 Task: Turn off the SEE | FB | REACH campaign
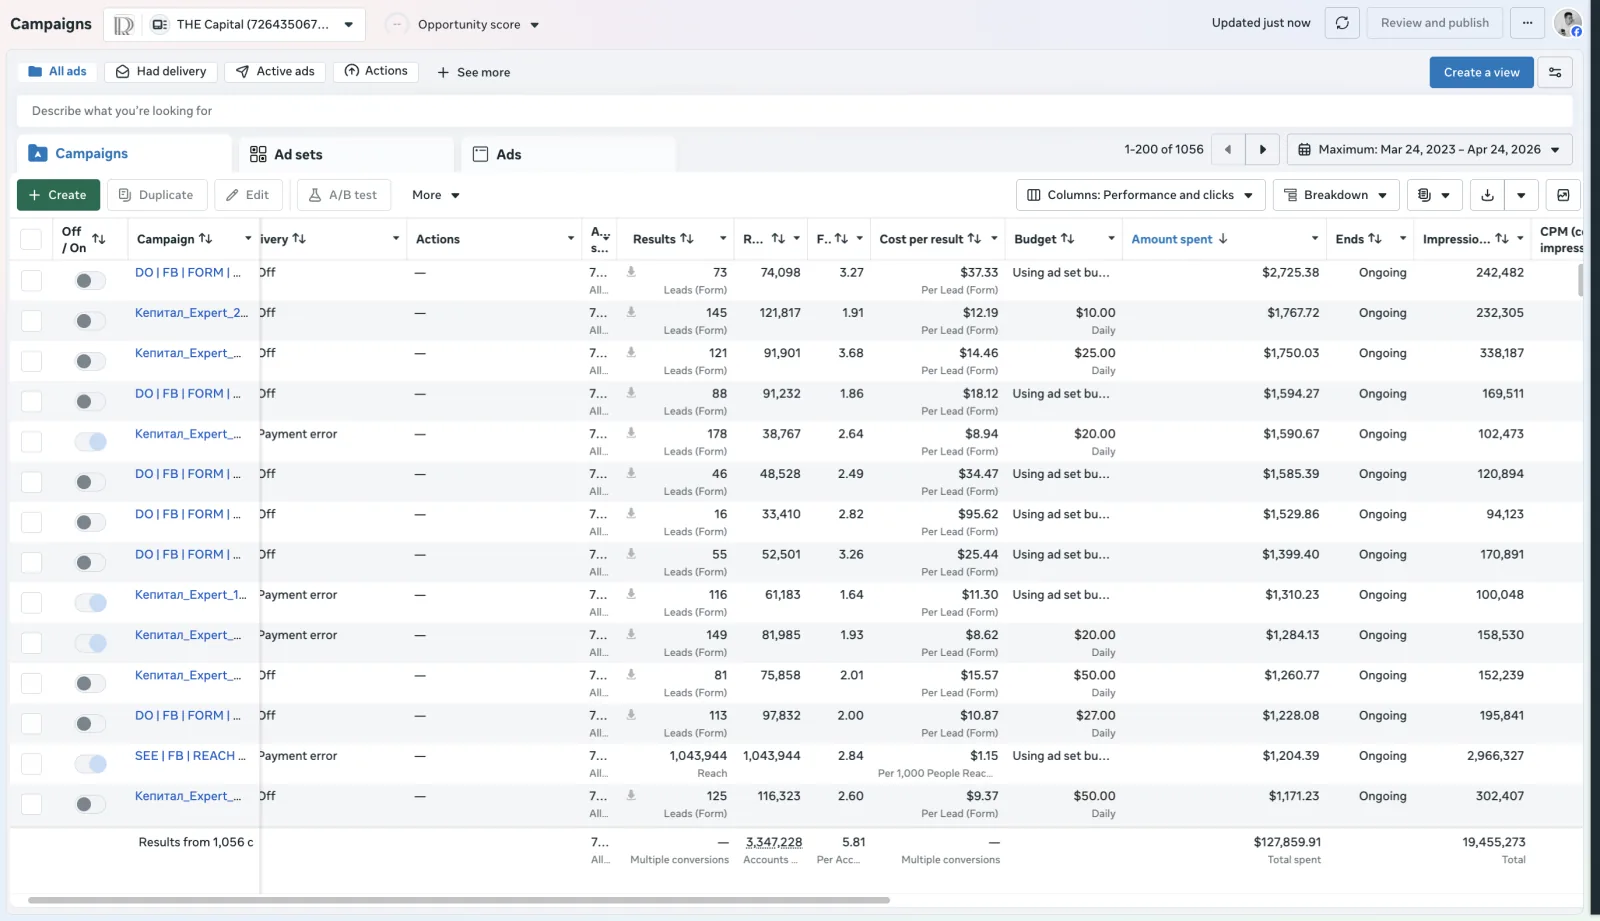click(90, 764)
